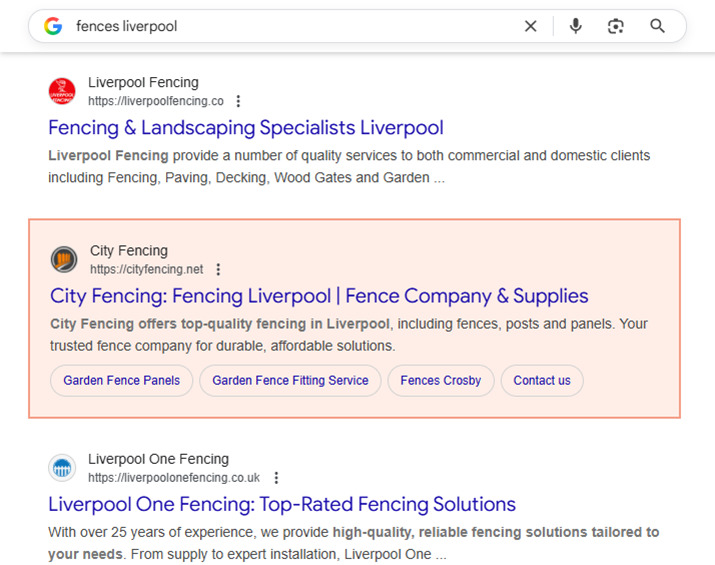Viewport: 715px width, 565px height.
Task: Open Fences Crosby sitelink
Action: point(441,380)
